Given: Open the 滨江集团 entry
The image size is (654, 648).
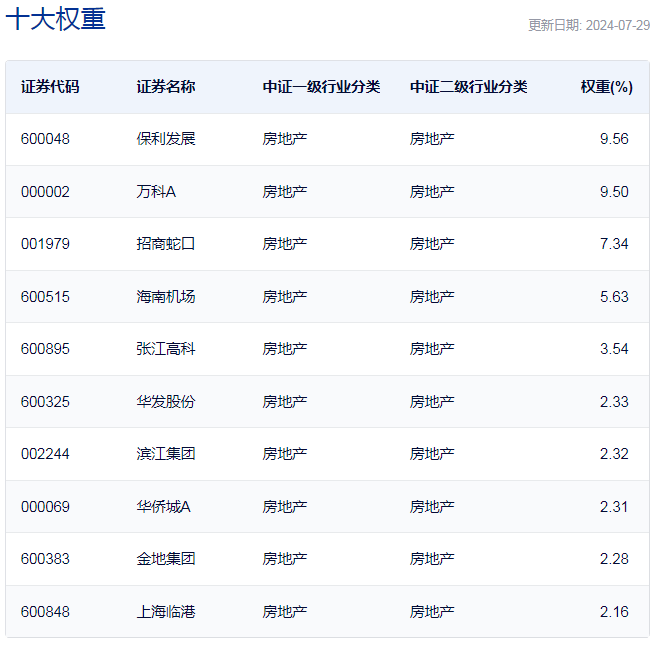Looking at the screenshot, I should (x=166, y=454).
